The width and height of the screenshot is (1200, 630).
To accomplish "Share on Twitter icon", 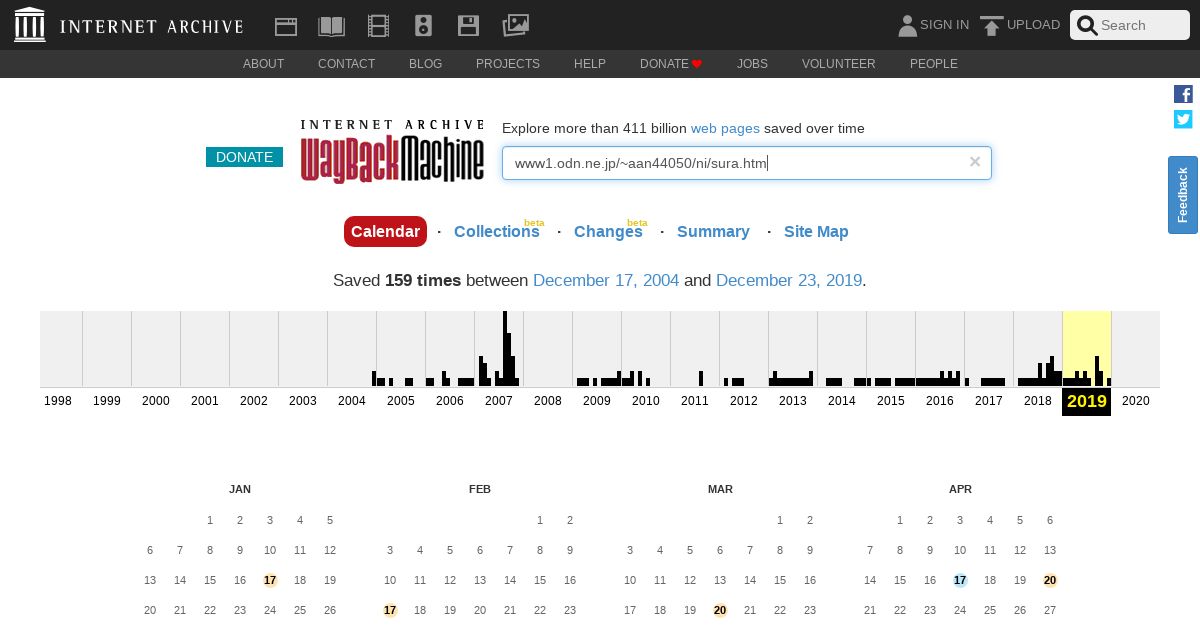I will coord(1183,119).
